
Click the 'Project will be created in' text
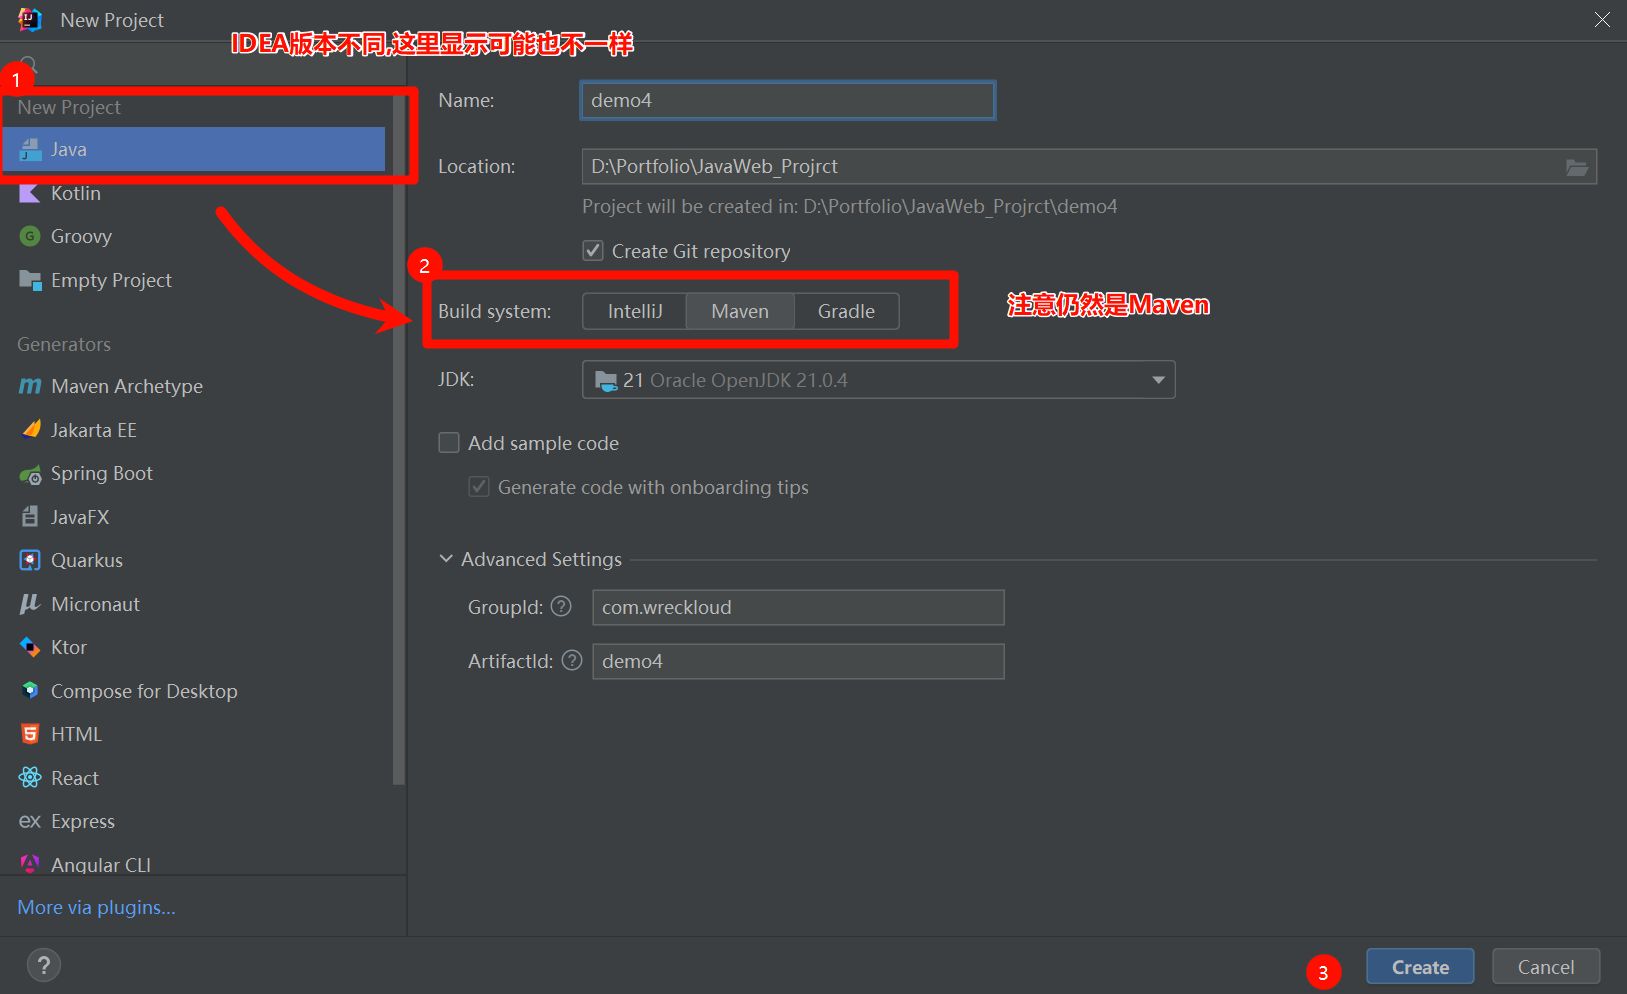tap(850, 207)
